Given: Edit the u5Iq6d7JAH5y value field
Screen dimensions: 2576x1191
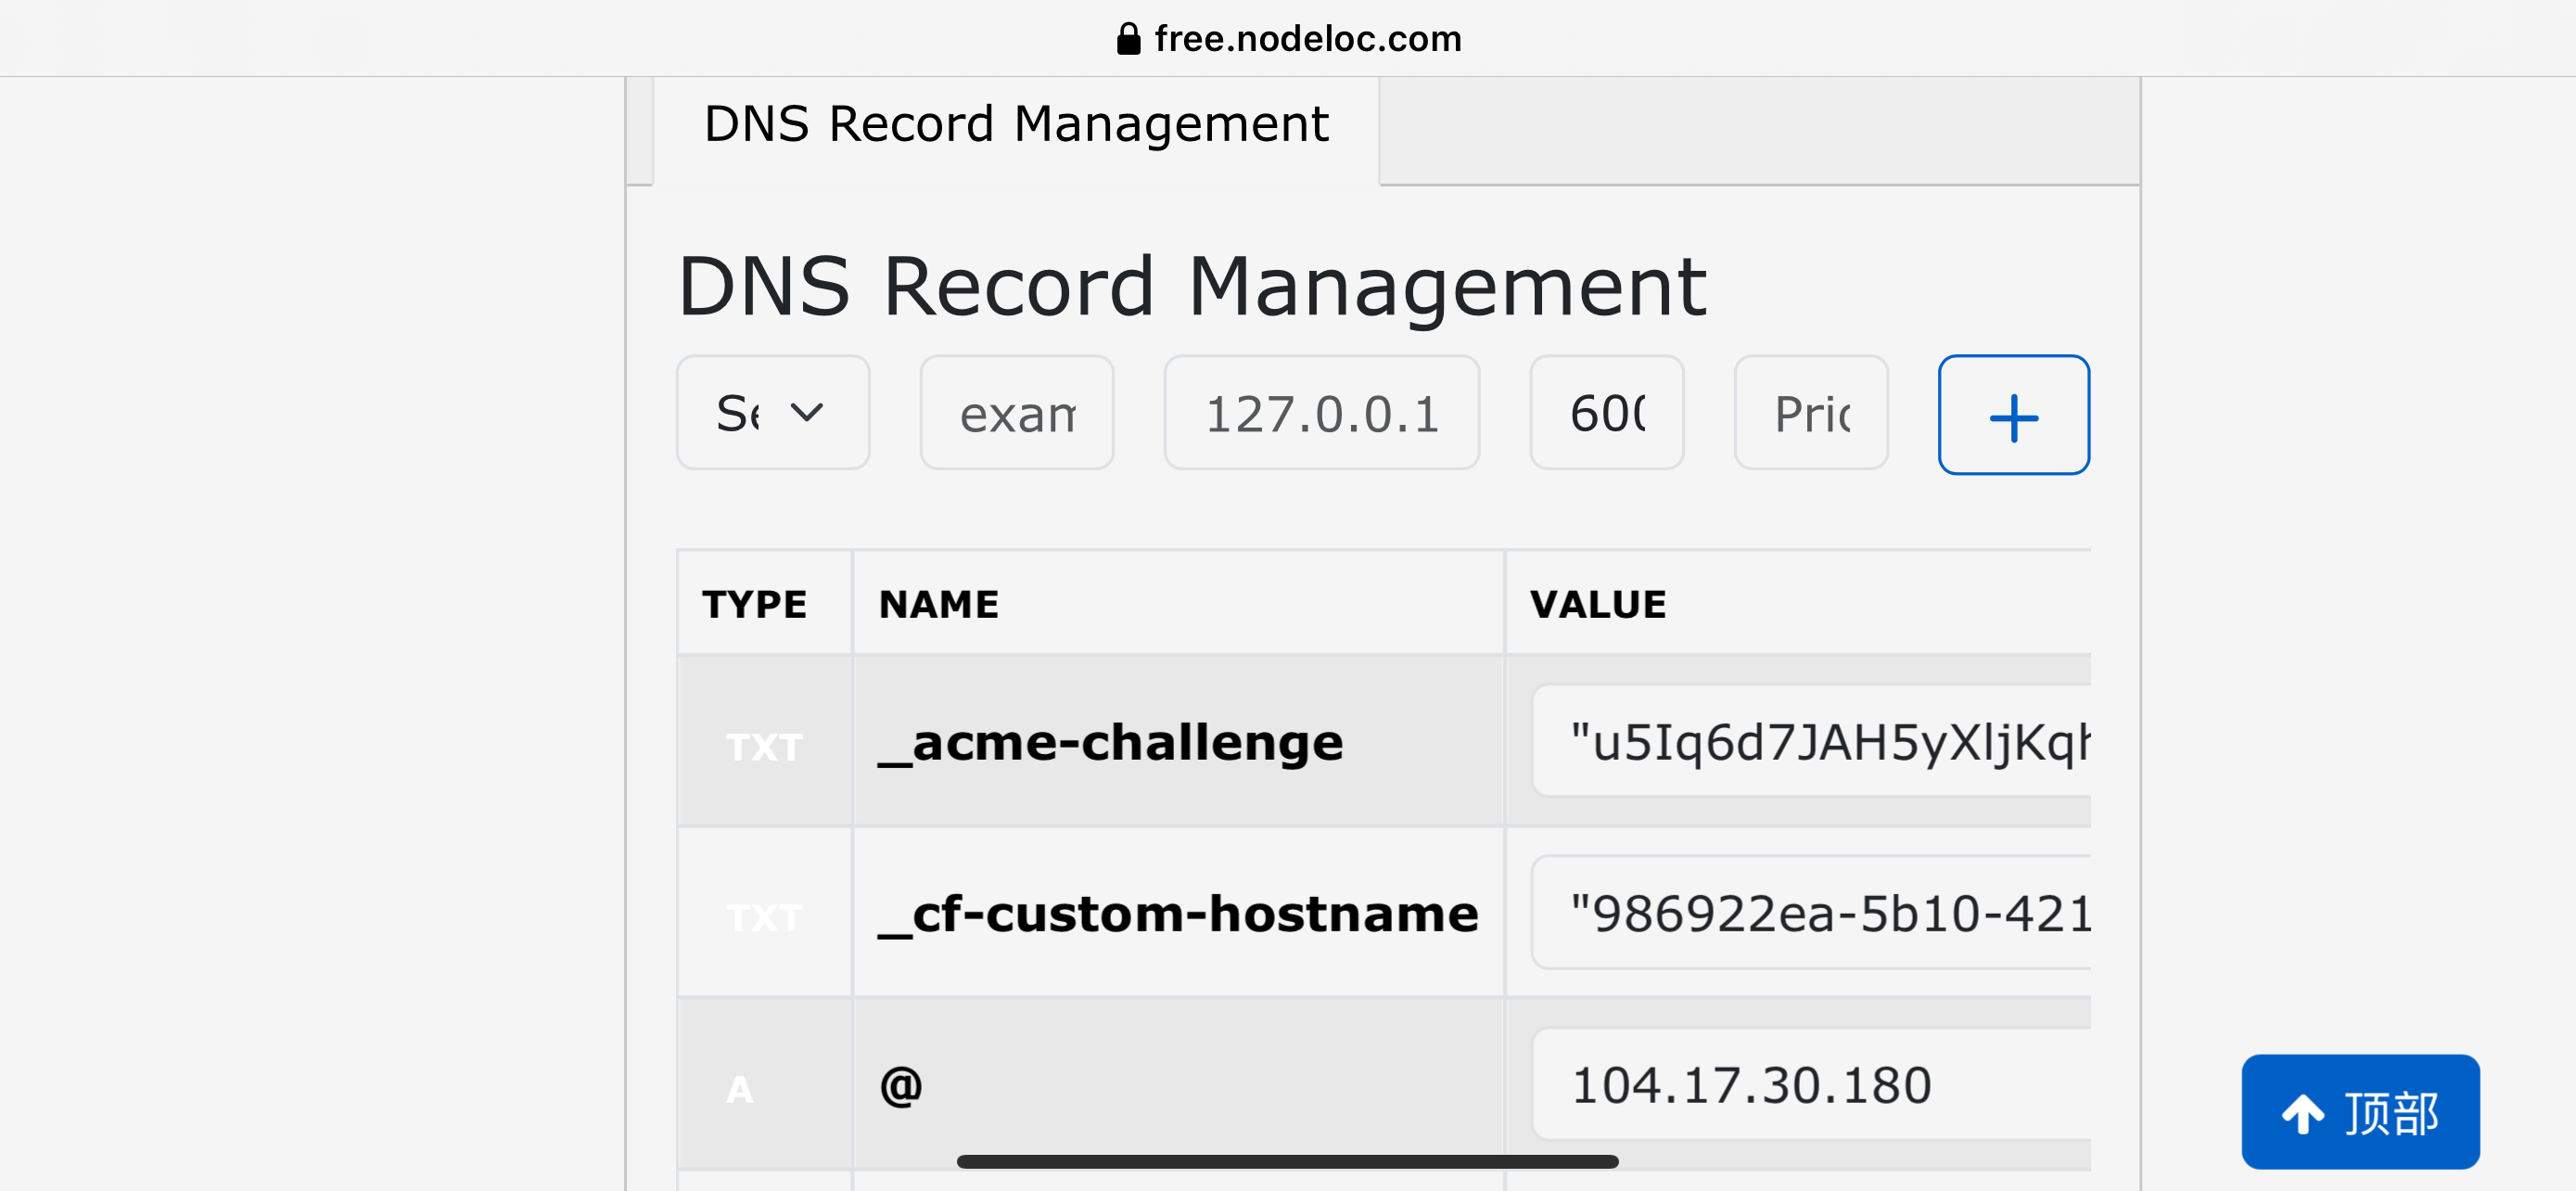Looking at the screenshot, I should point(1811,741).
